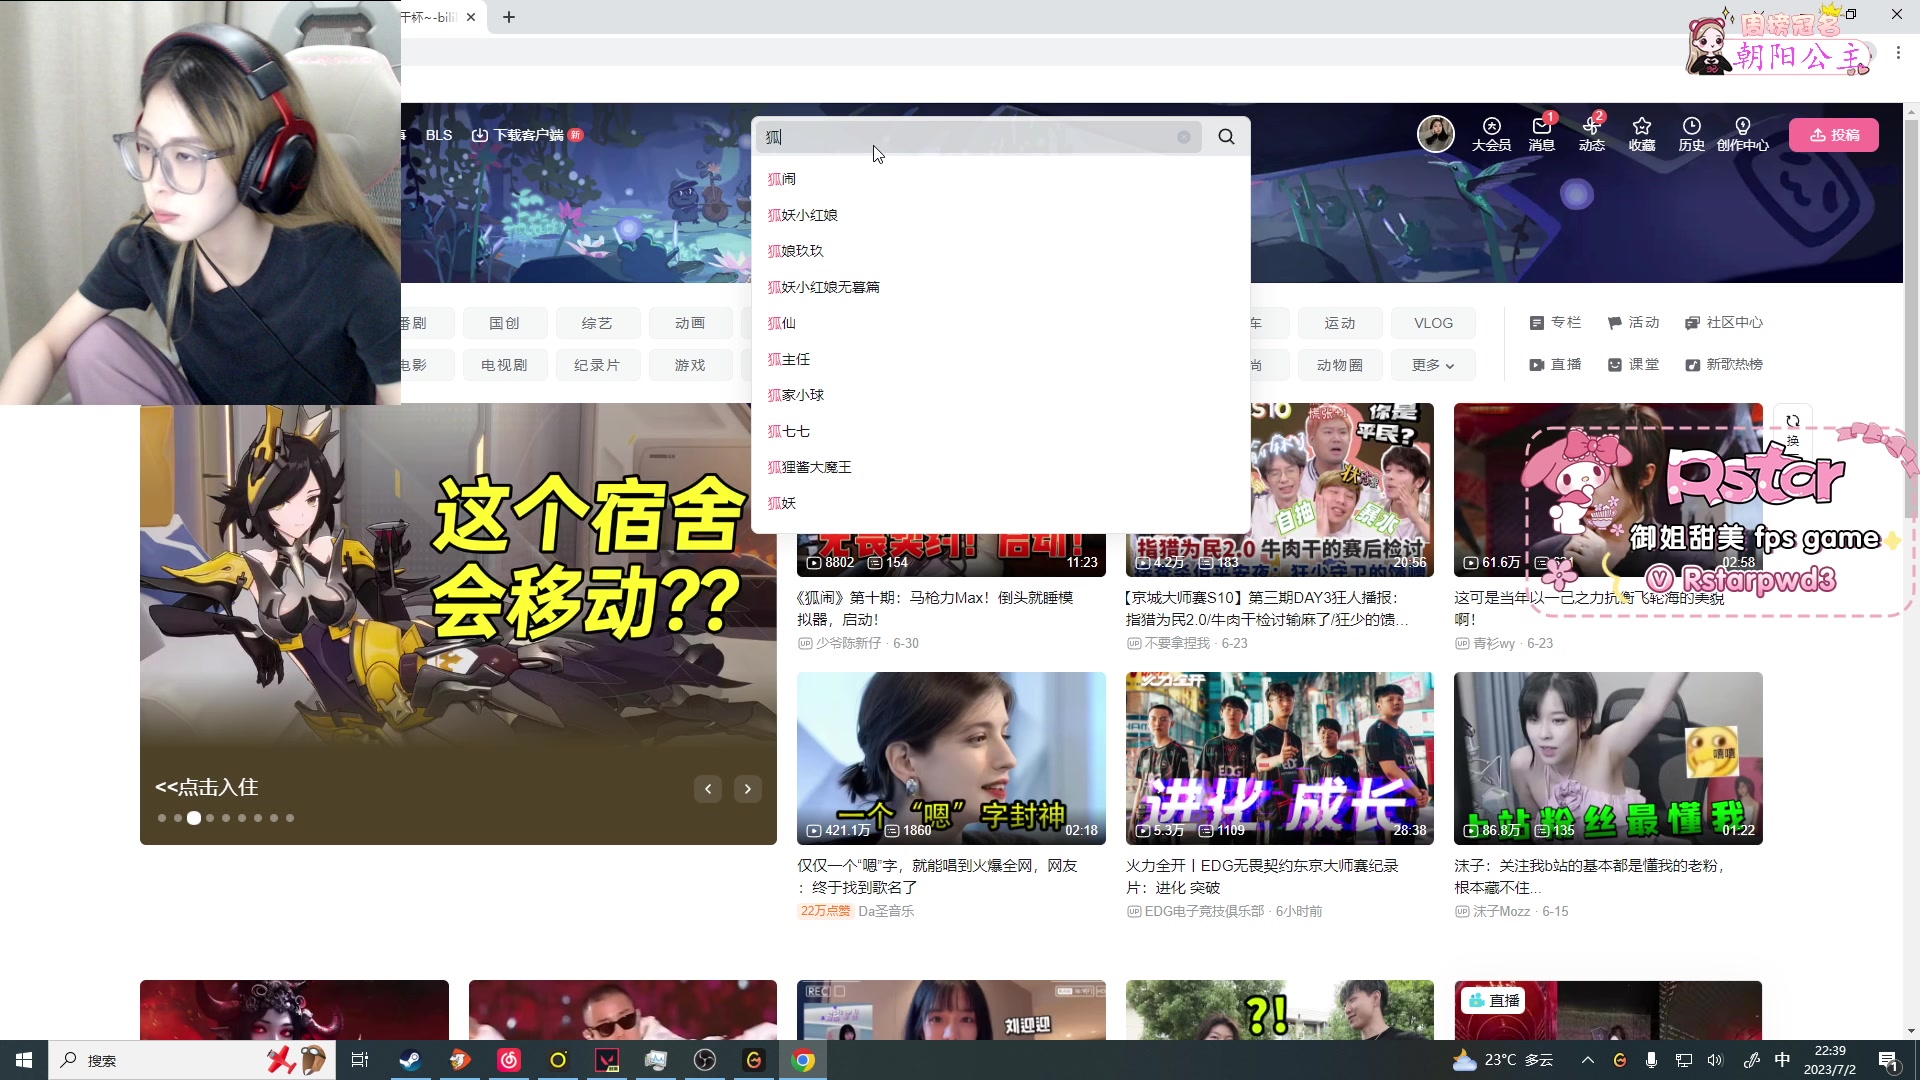Click the 下载客户端 download link
The image size is (1920, 1080).
tap(528, 135)
